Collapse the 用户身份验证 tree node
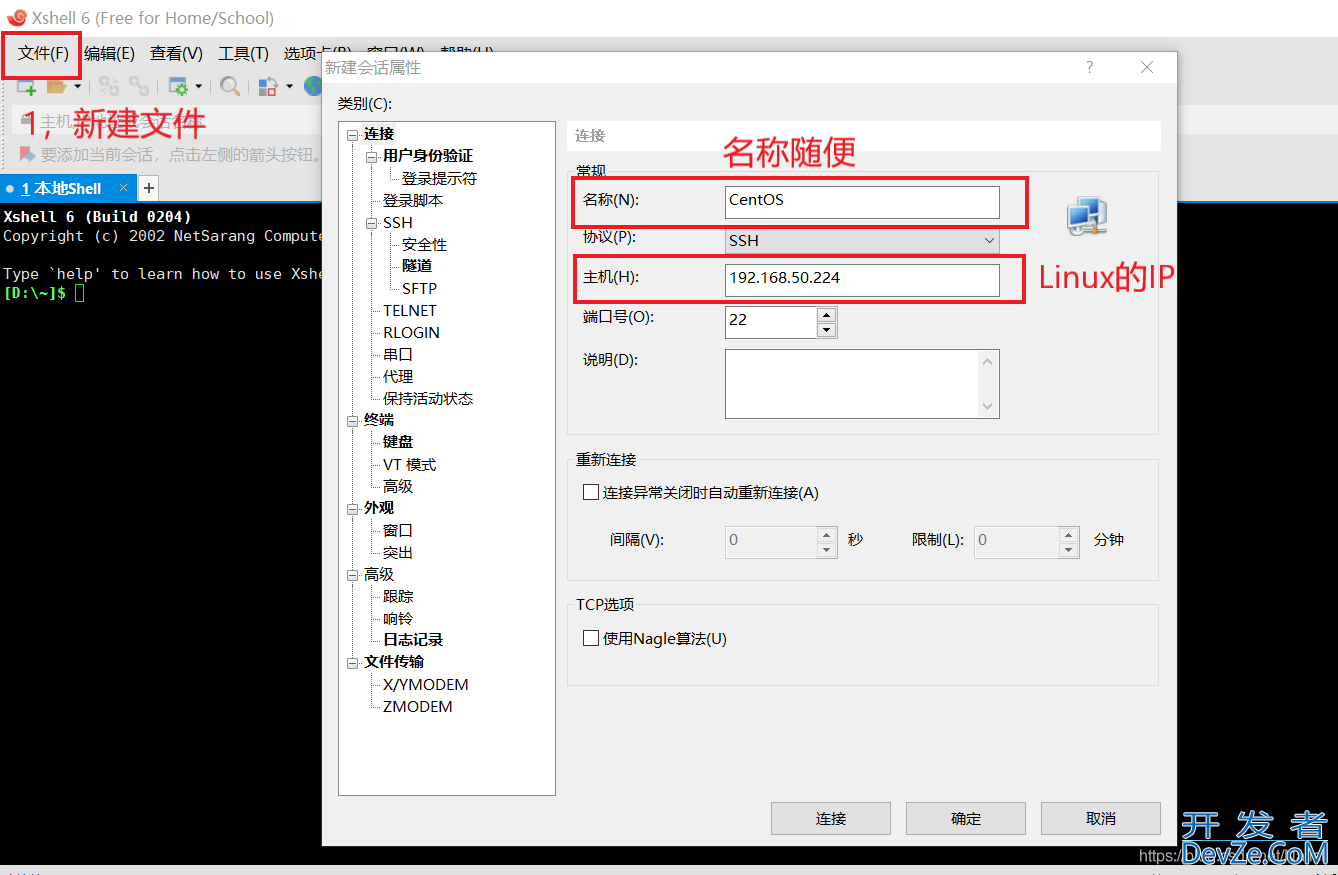 pyautogui.click(x=372, y=157)
